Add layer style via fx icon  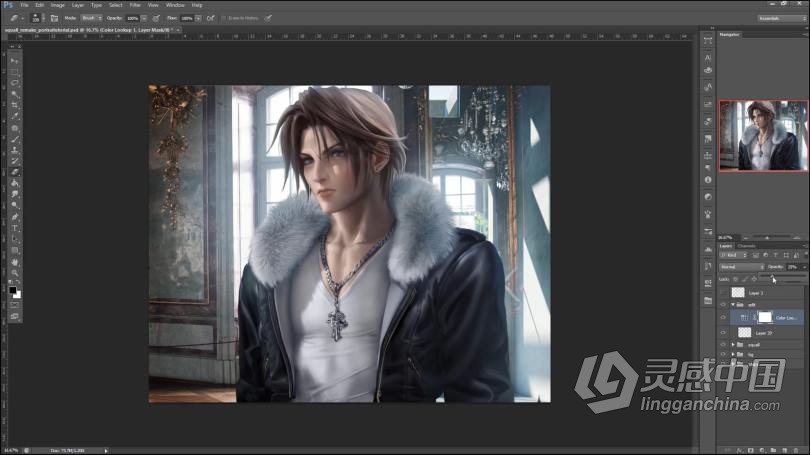coord(740,451)
